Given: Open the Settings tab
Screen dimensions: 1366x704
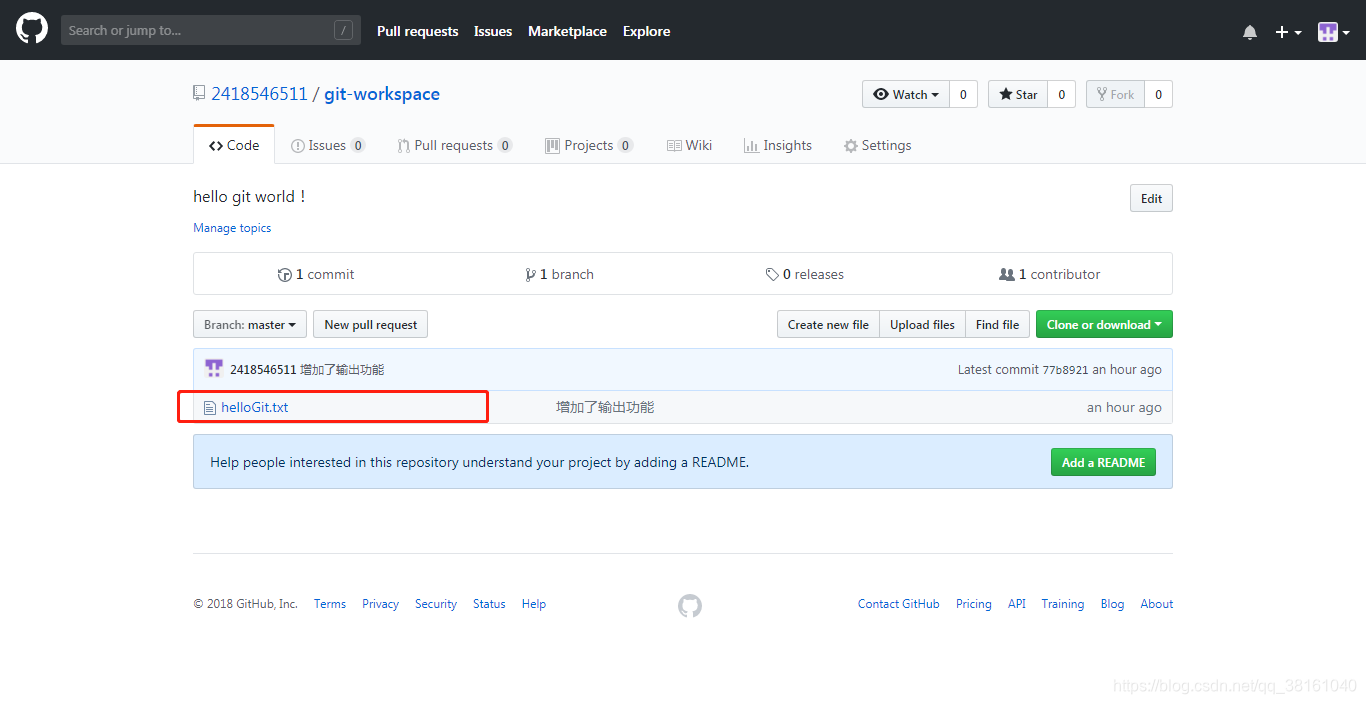Looking at the screenshot, I should tap(877, 145).
